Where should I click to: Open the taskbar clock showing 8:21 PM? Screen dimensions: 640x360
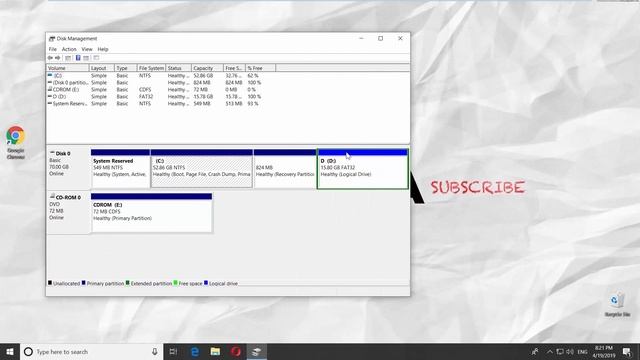point(604,351)
